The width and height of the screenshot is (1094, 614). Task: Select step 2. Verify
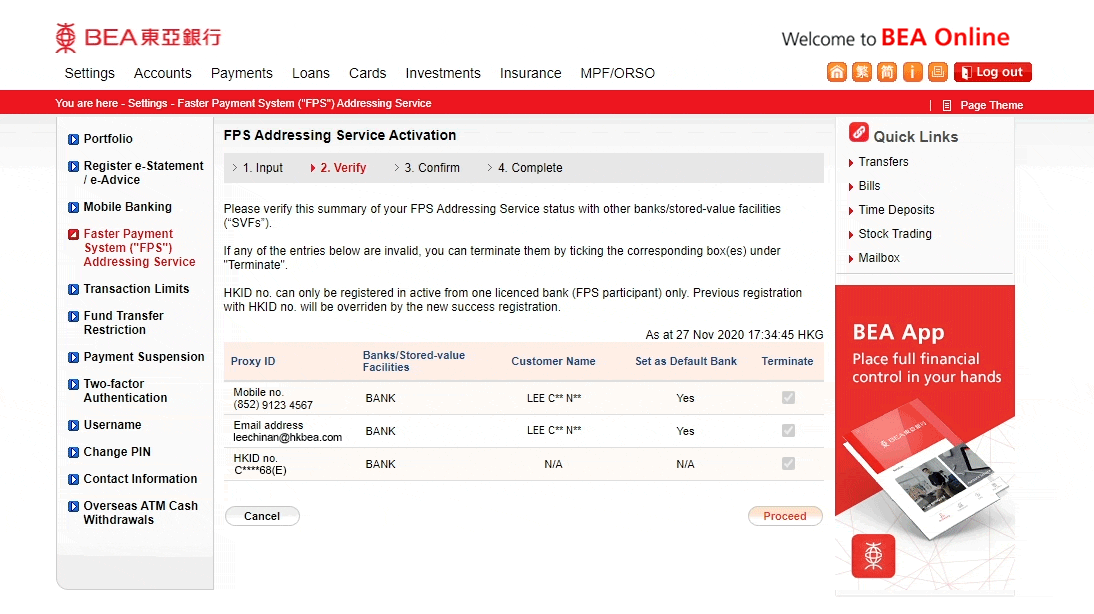343,168
